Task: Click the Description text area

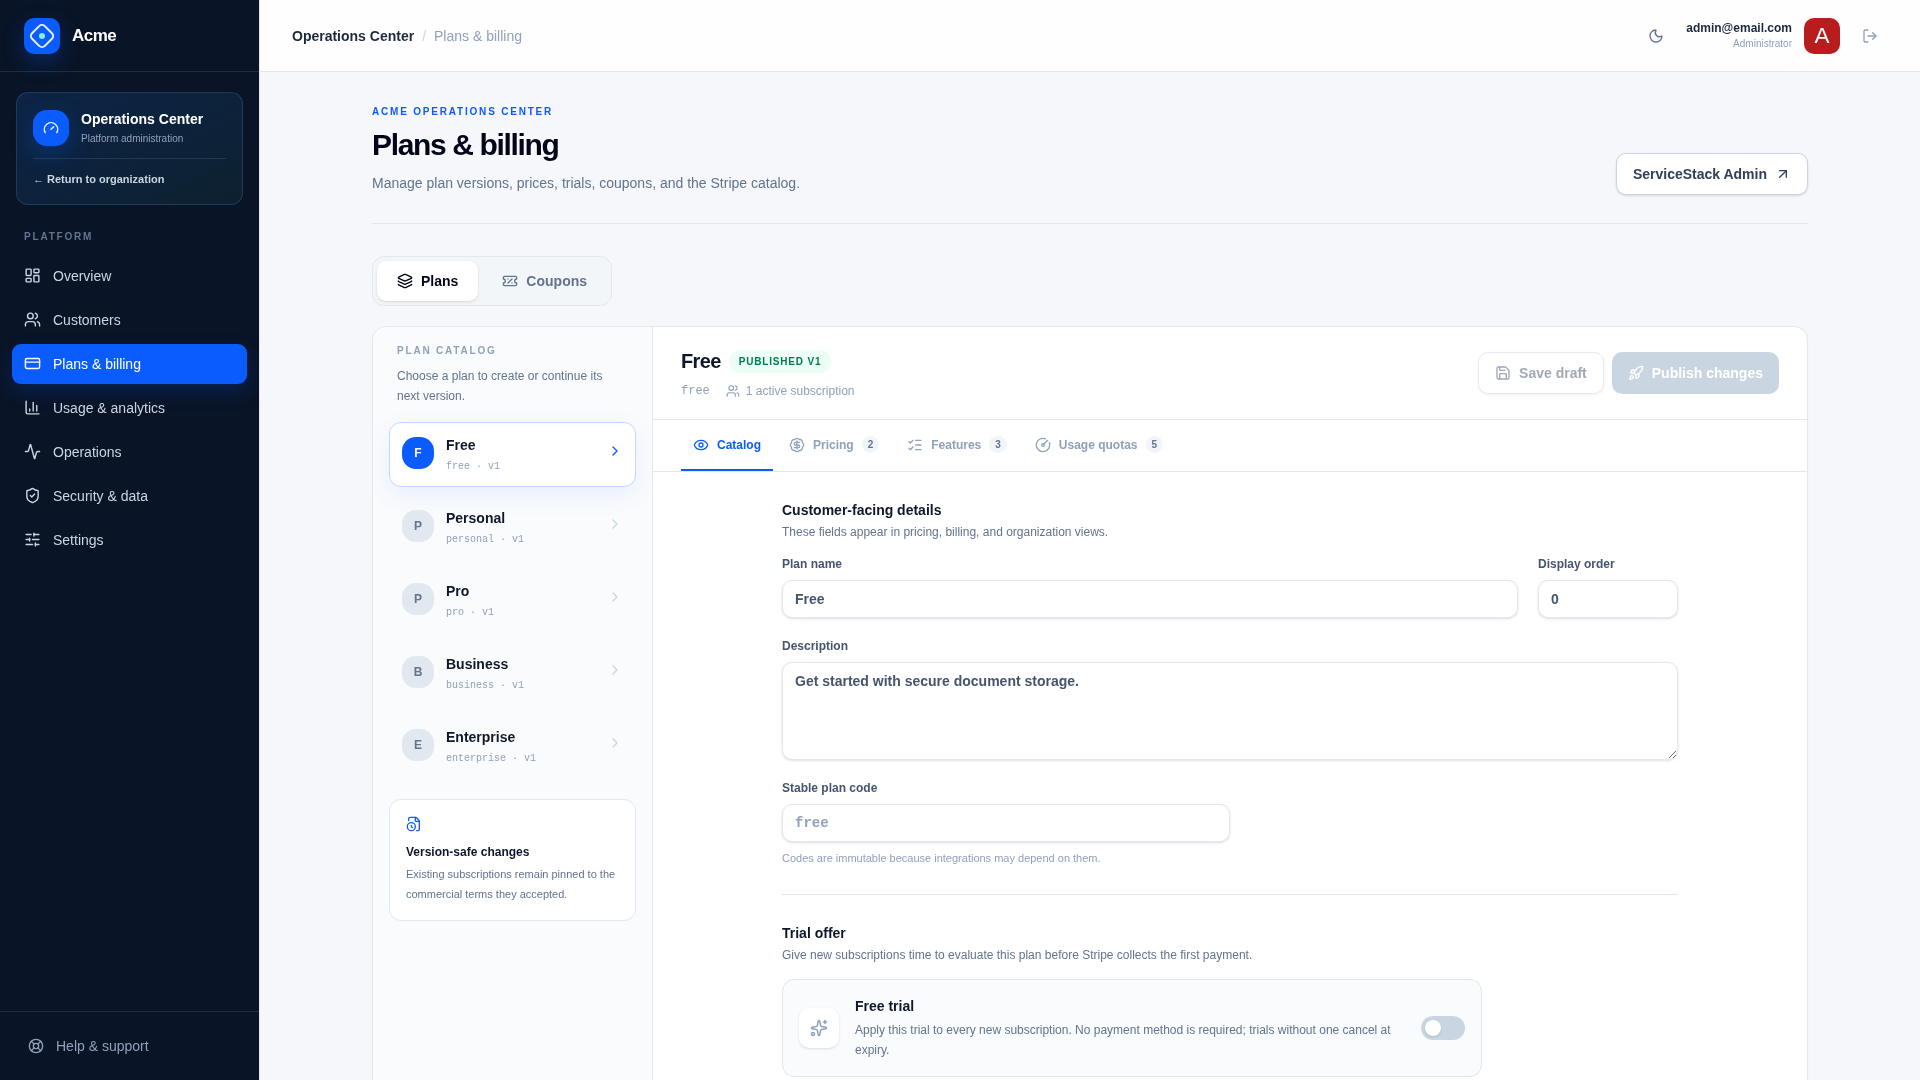Action: pyautogui.click(x=1230, y=711)
